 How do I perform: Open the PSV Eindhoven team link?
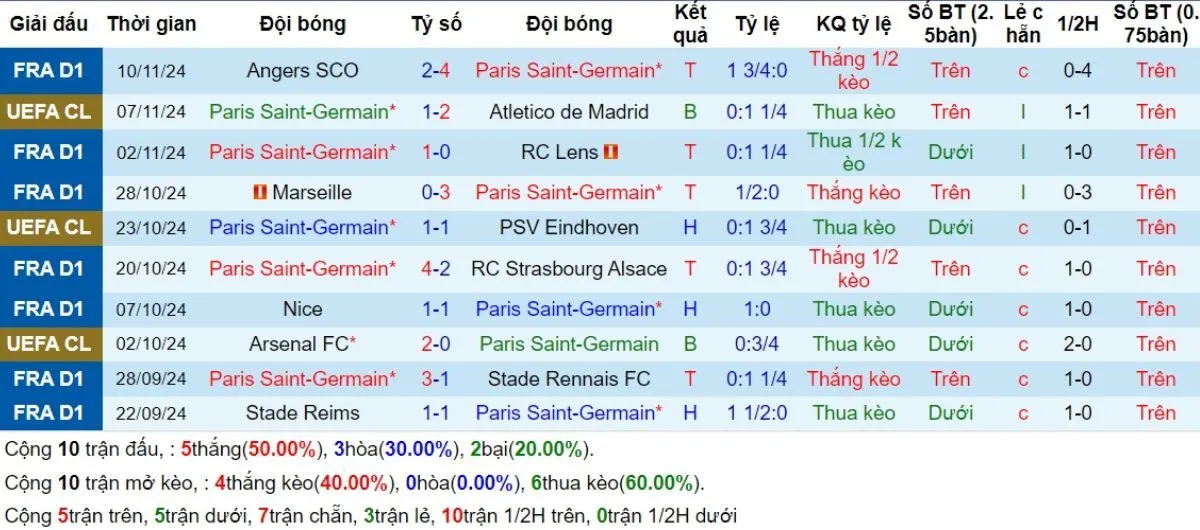(568, 228)
